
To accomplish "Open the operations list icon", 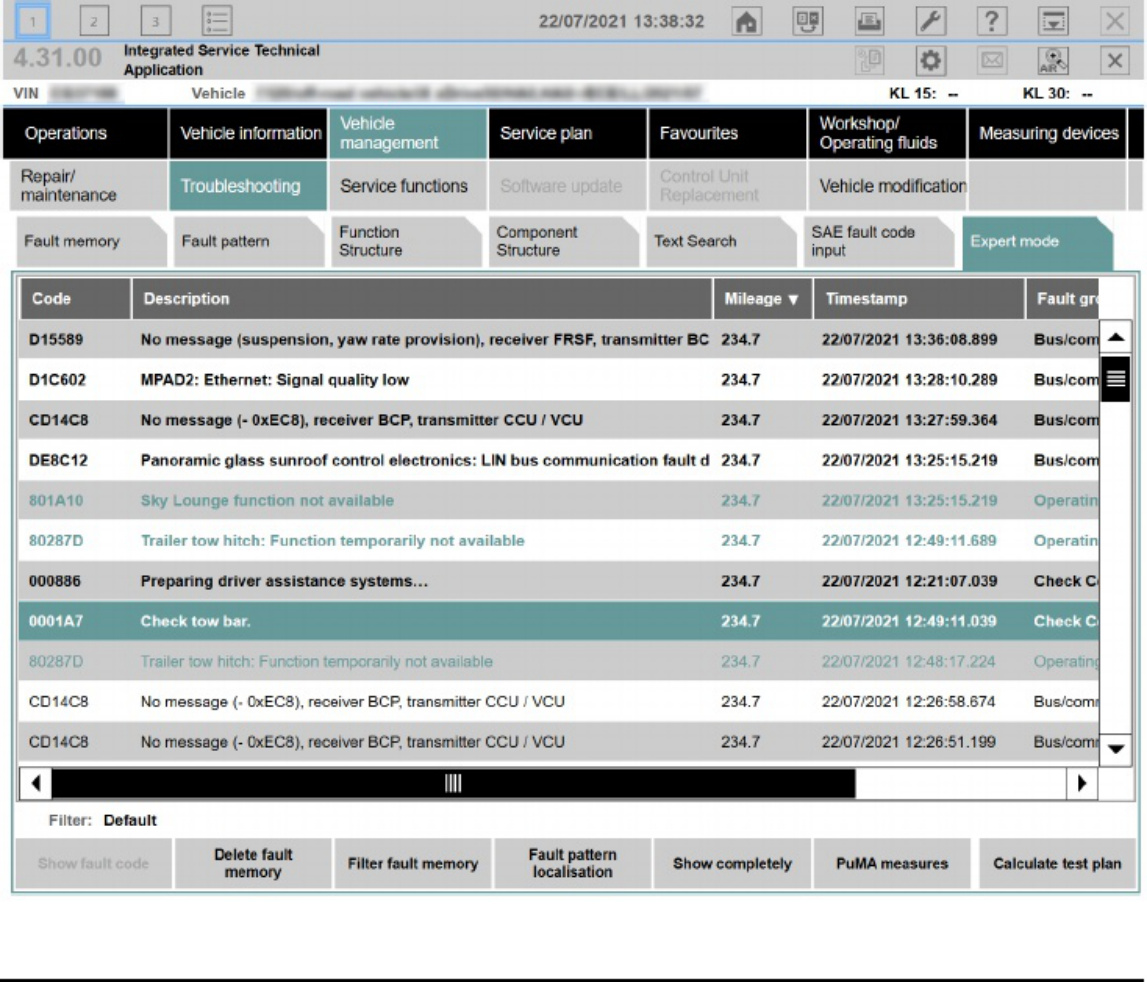I will click(217, 21).
